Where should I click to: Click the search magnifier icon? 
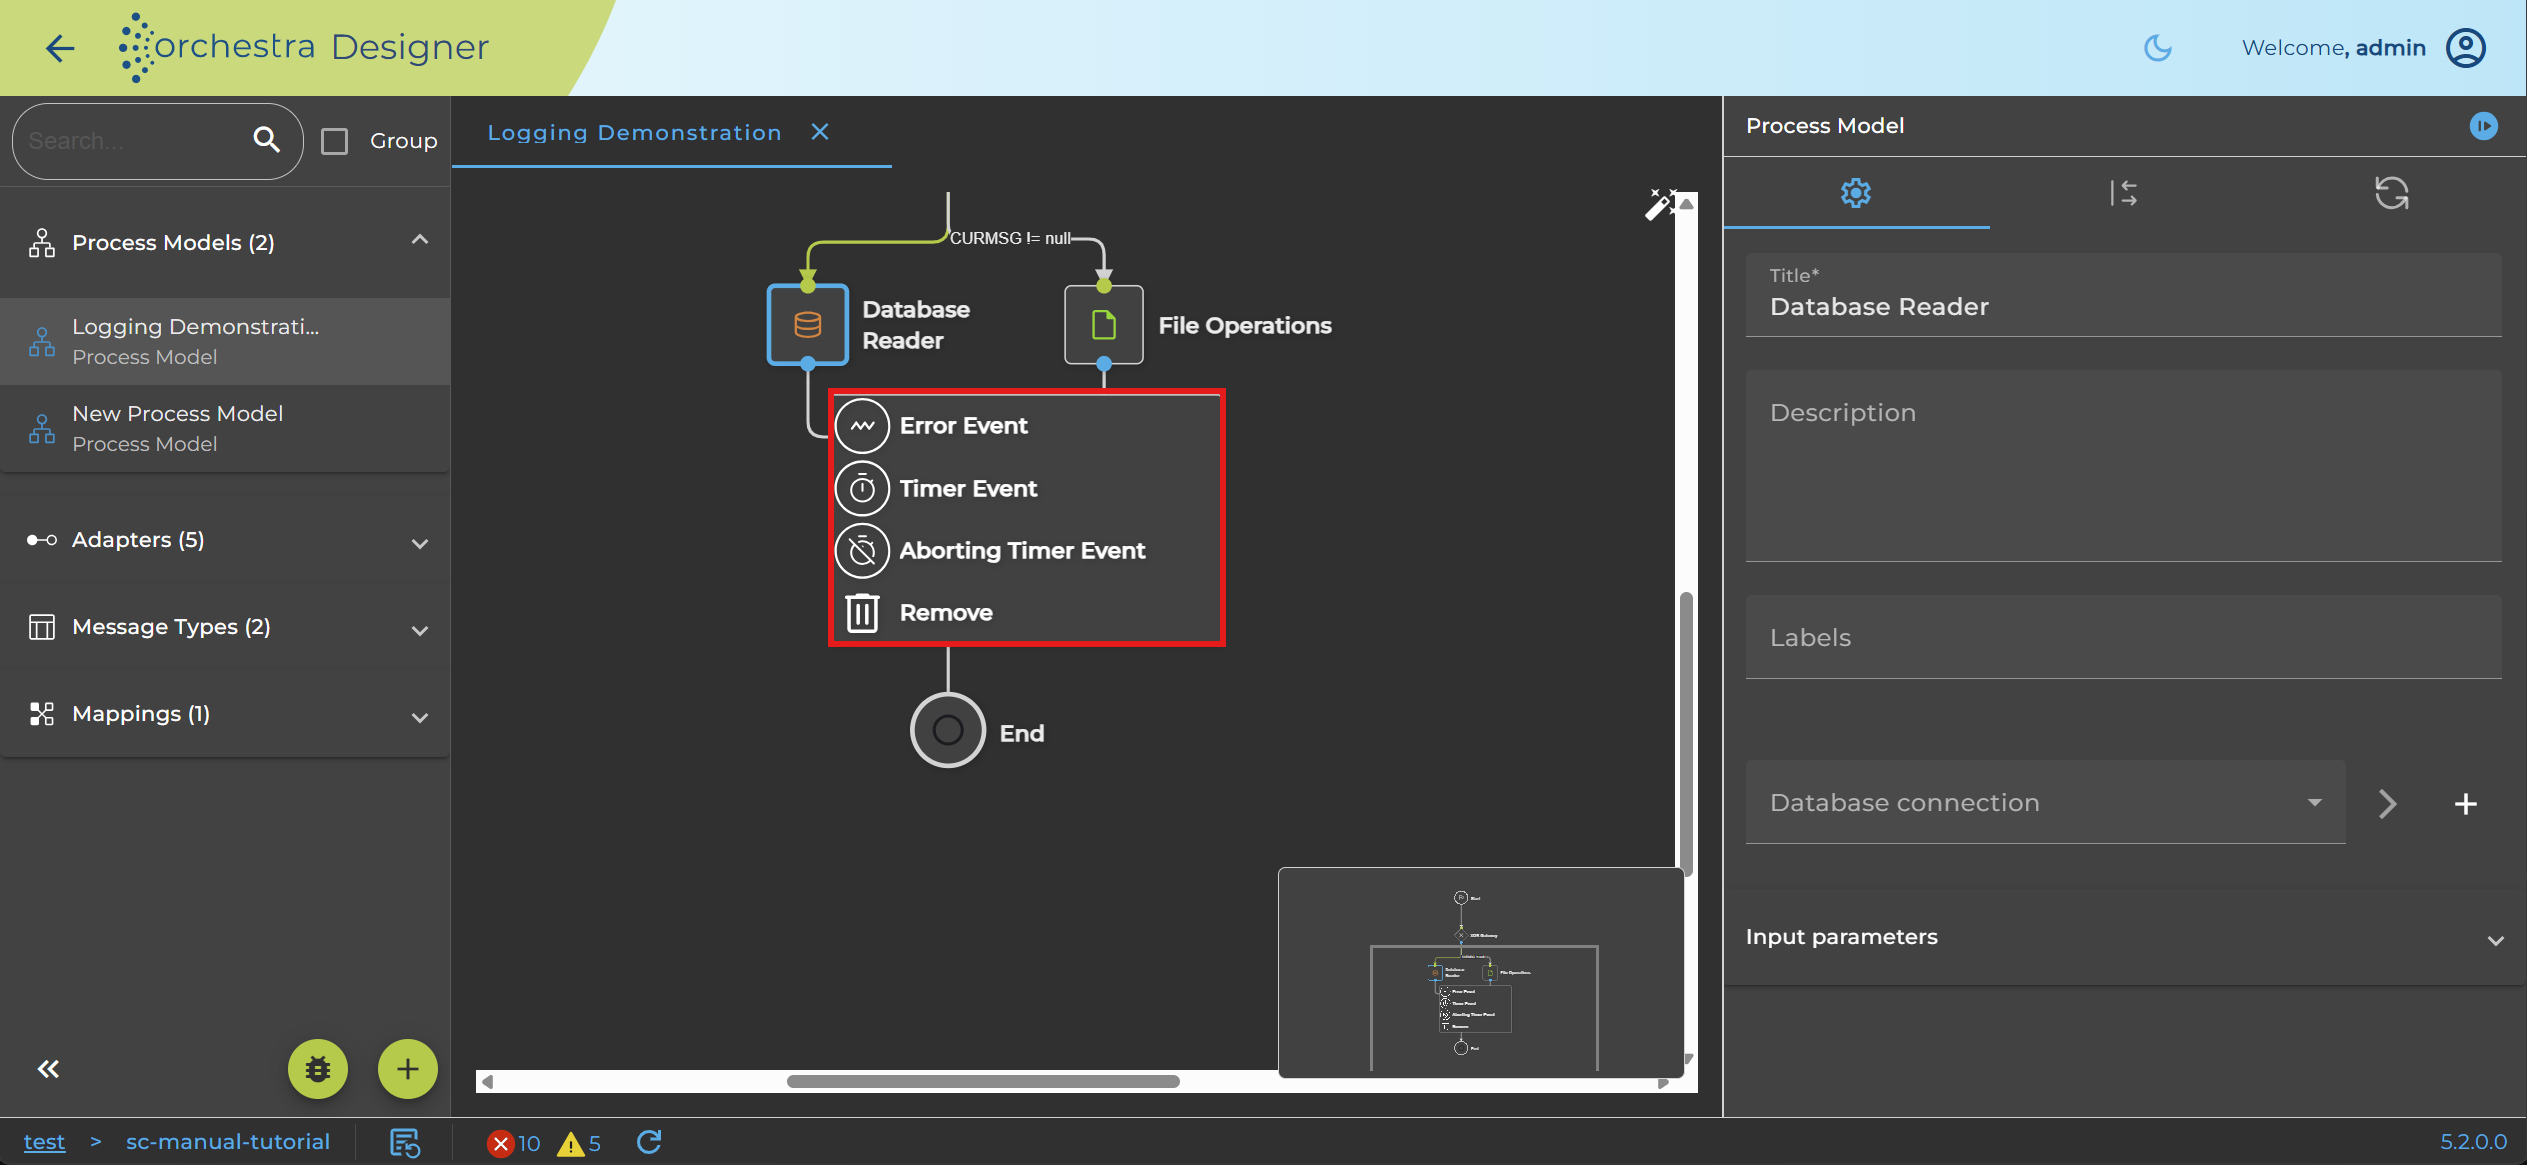pos(266,140)
